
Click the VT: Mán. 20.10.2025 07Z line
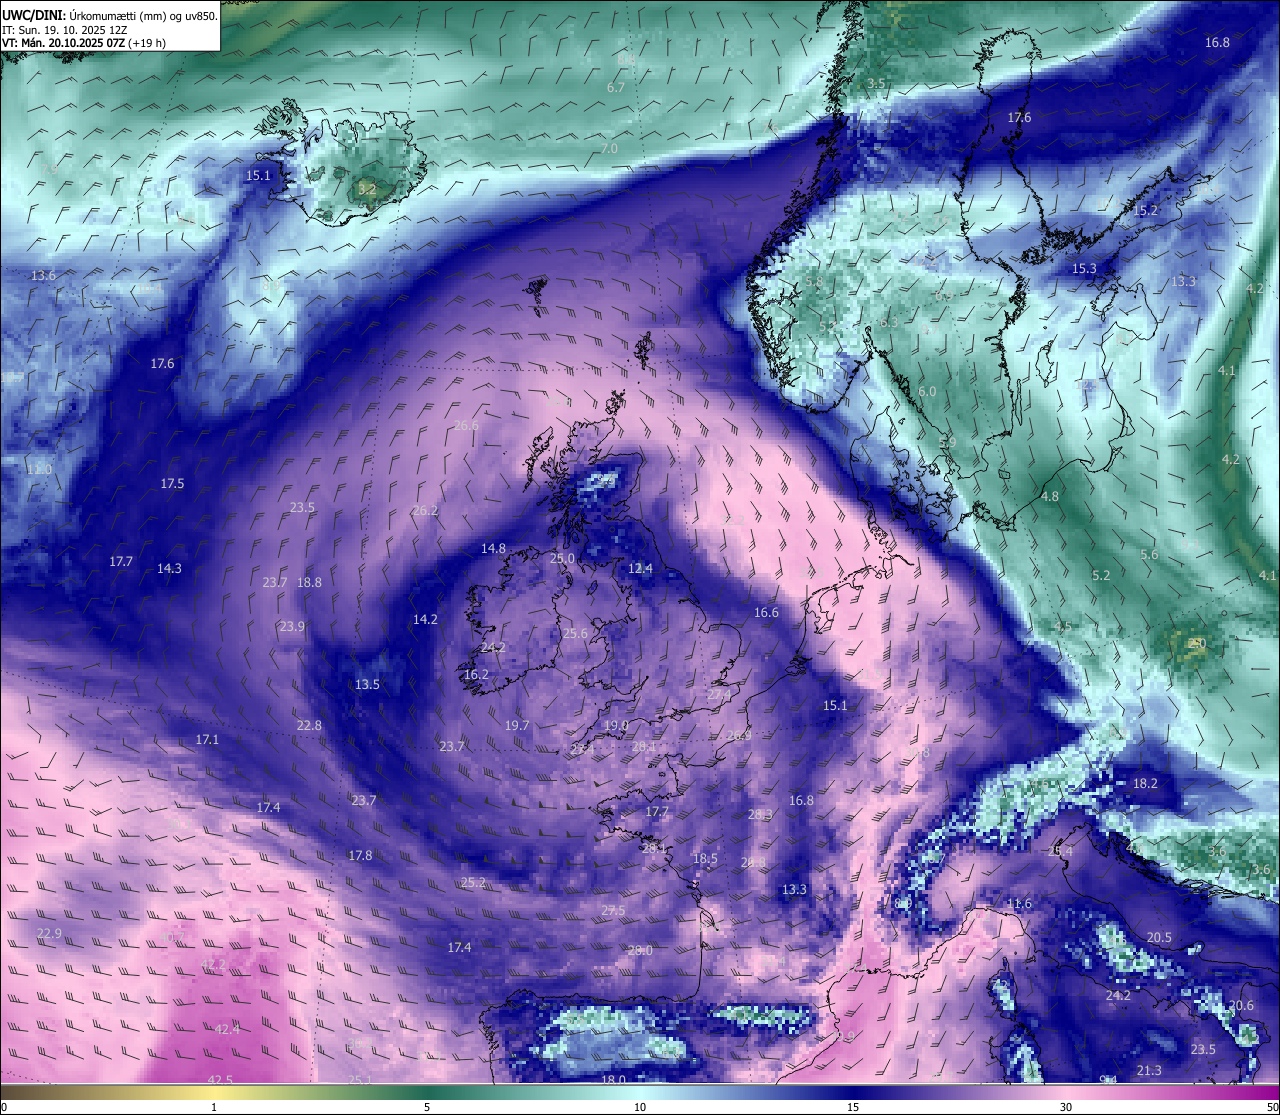pos(84,43)
